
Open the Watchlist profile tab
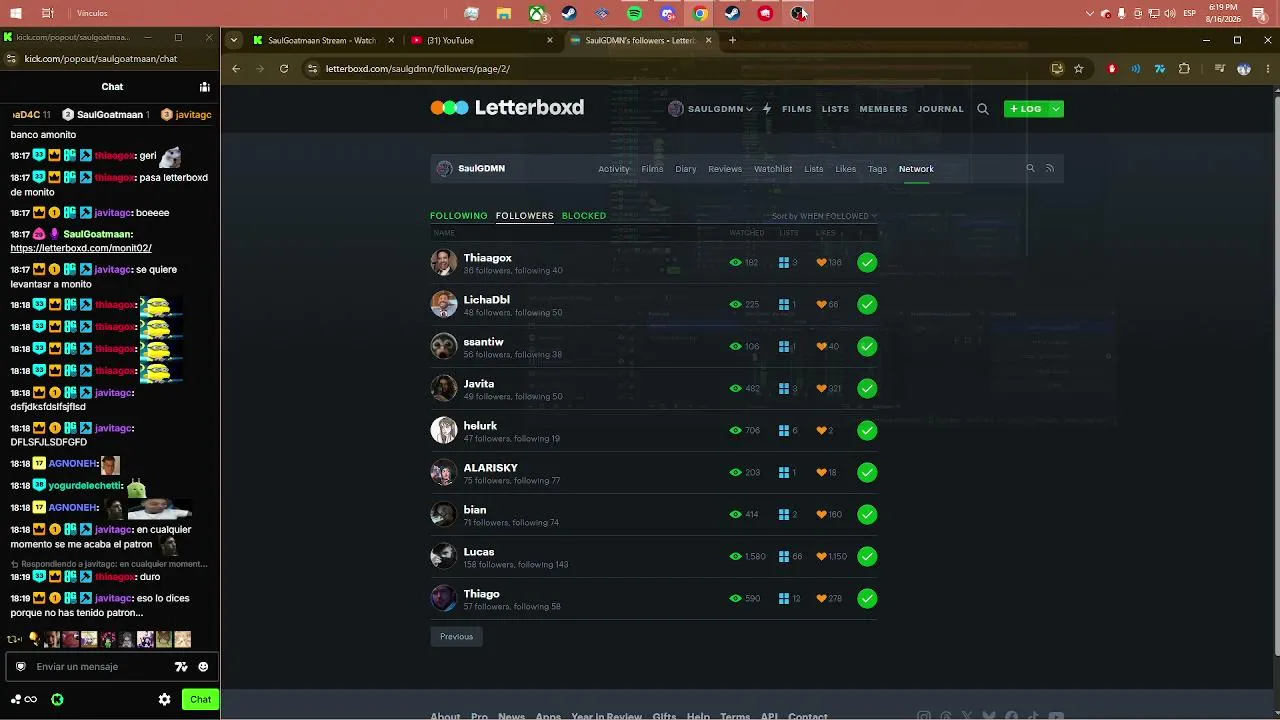pos(773,169)
